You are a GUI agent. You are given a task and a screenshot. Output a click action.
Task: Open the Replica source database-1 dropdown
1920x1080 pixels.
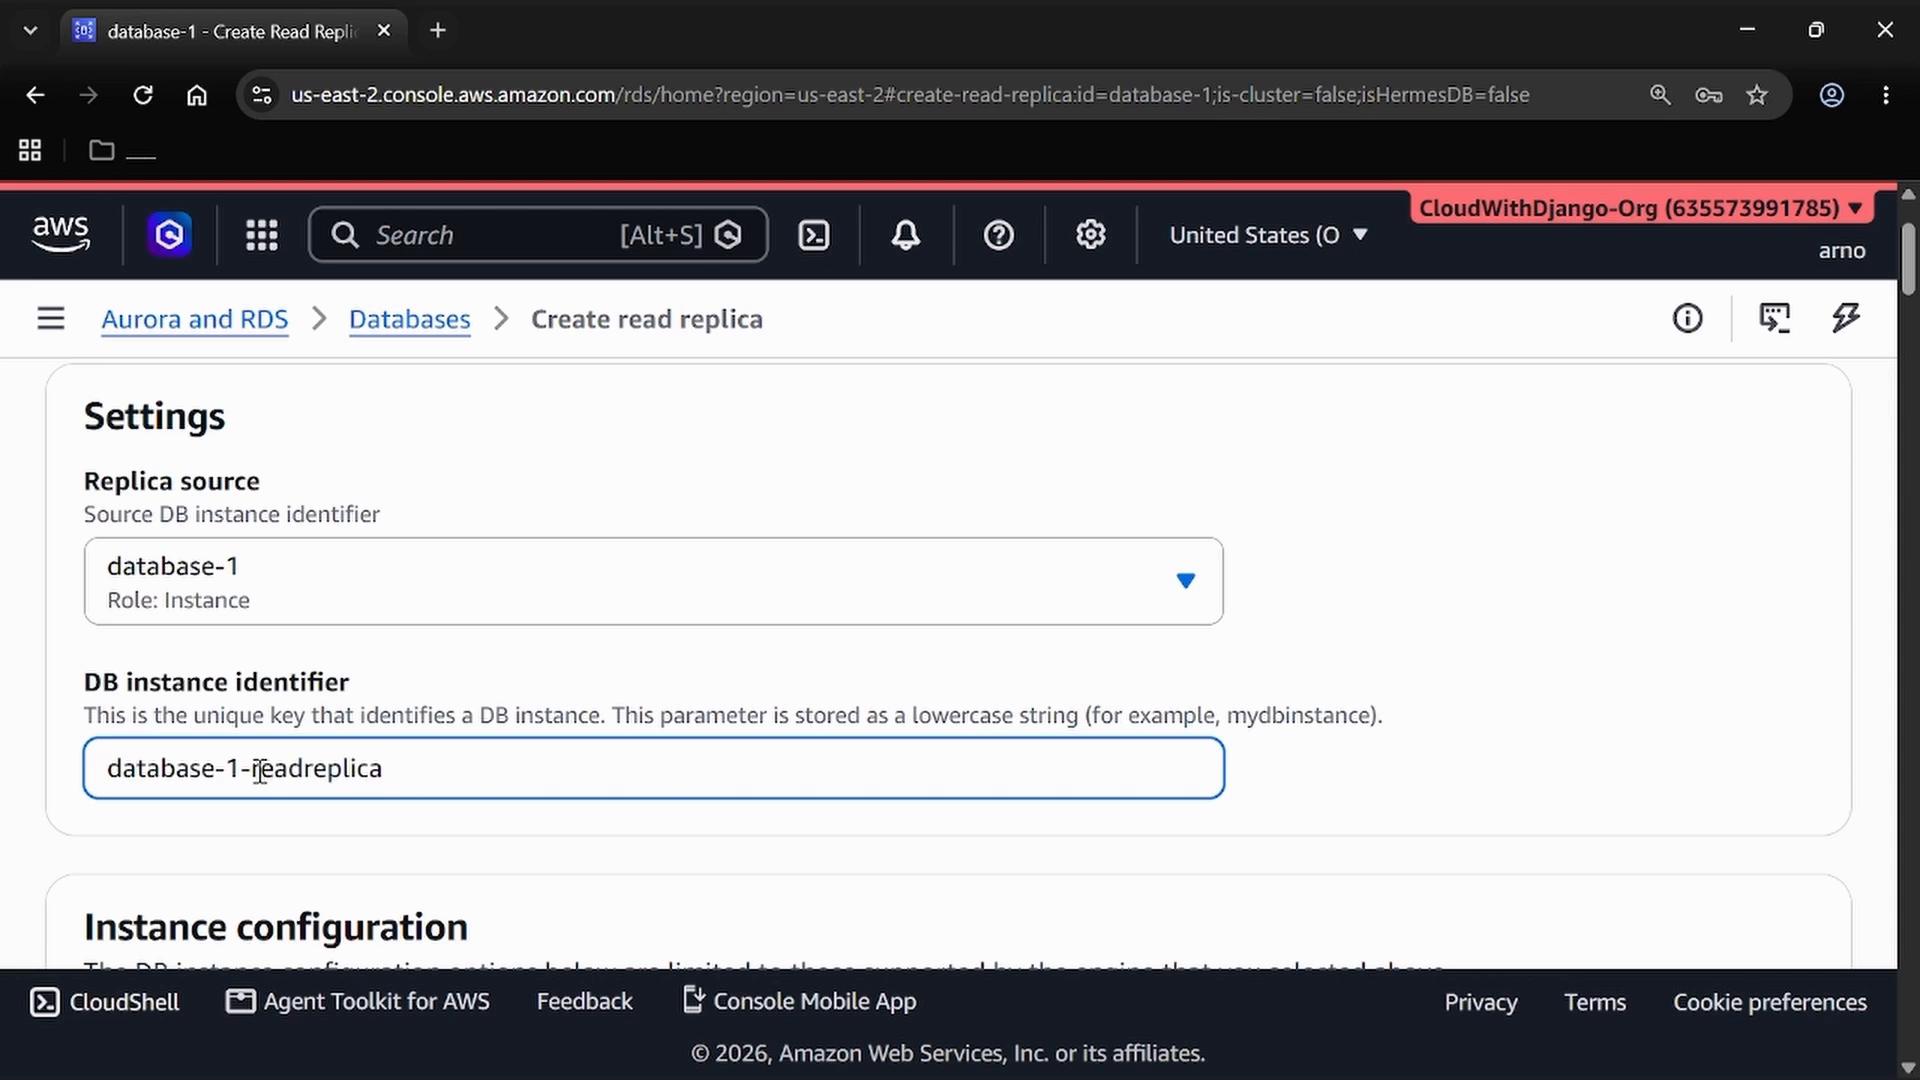pyautogui.click(x=653, y=581)
